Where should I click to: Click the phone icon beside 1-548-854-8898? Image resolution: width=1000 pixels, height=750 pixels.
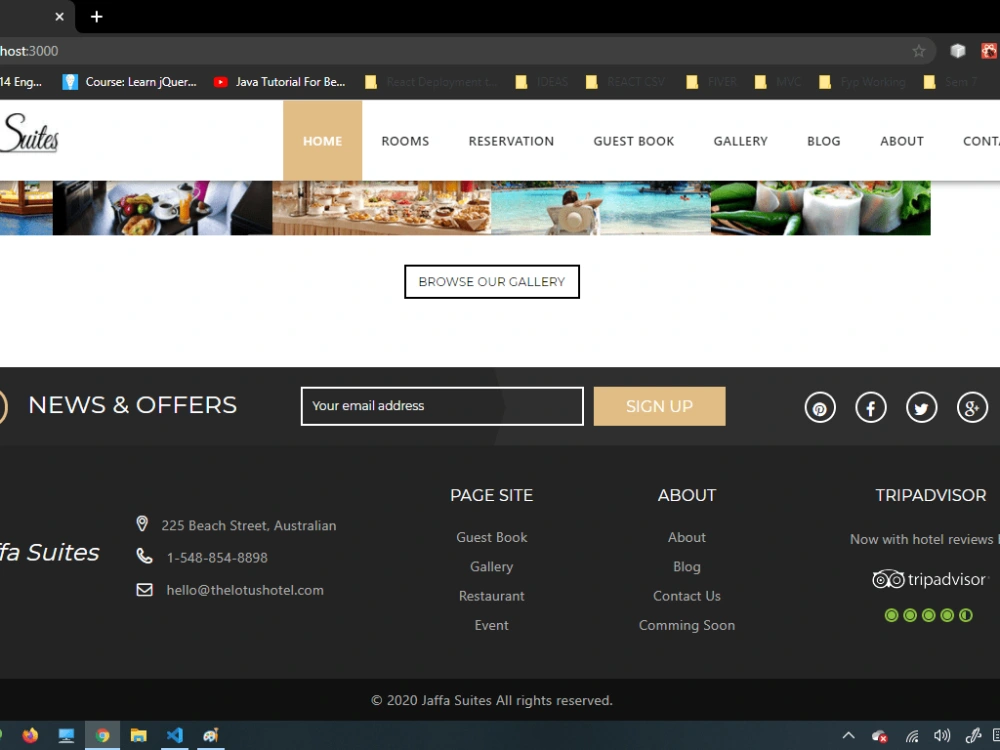coord(145,556)
